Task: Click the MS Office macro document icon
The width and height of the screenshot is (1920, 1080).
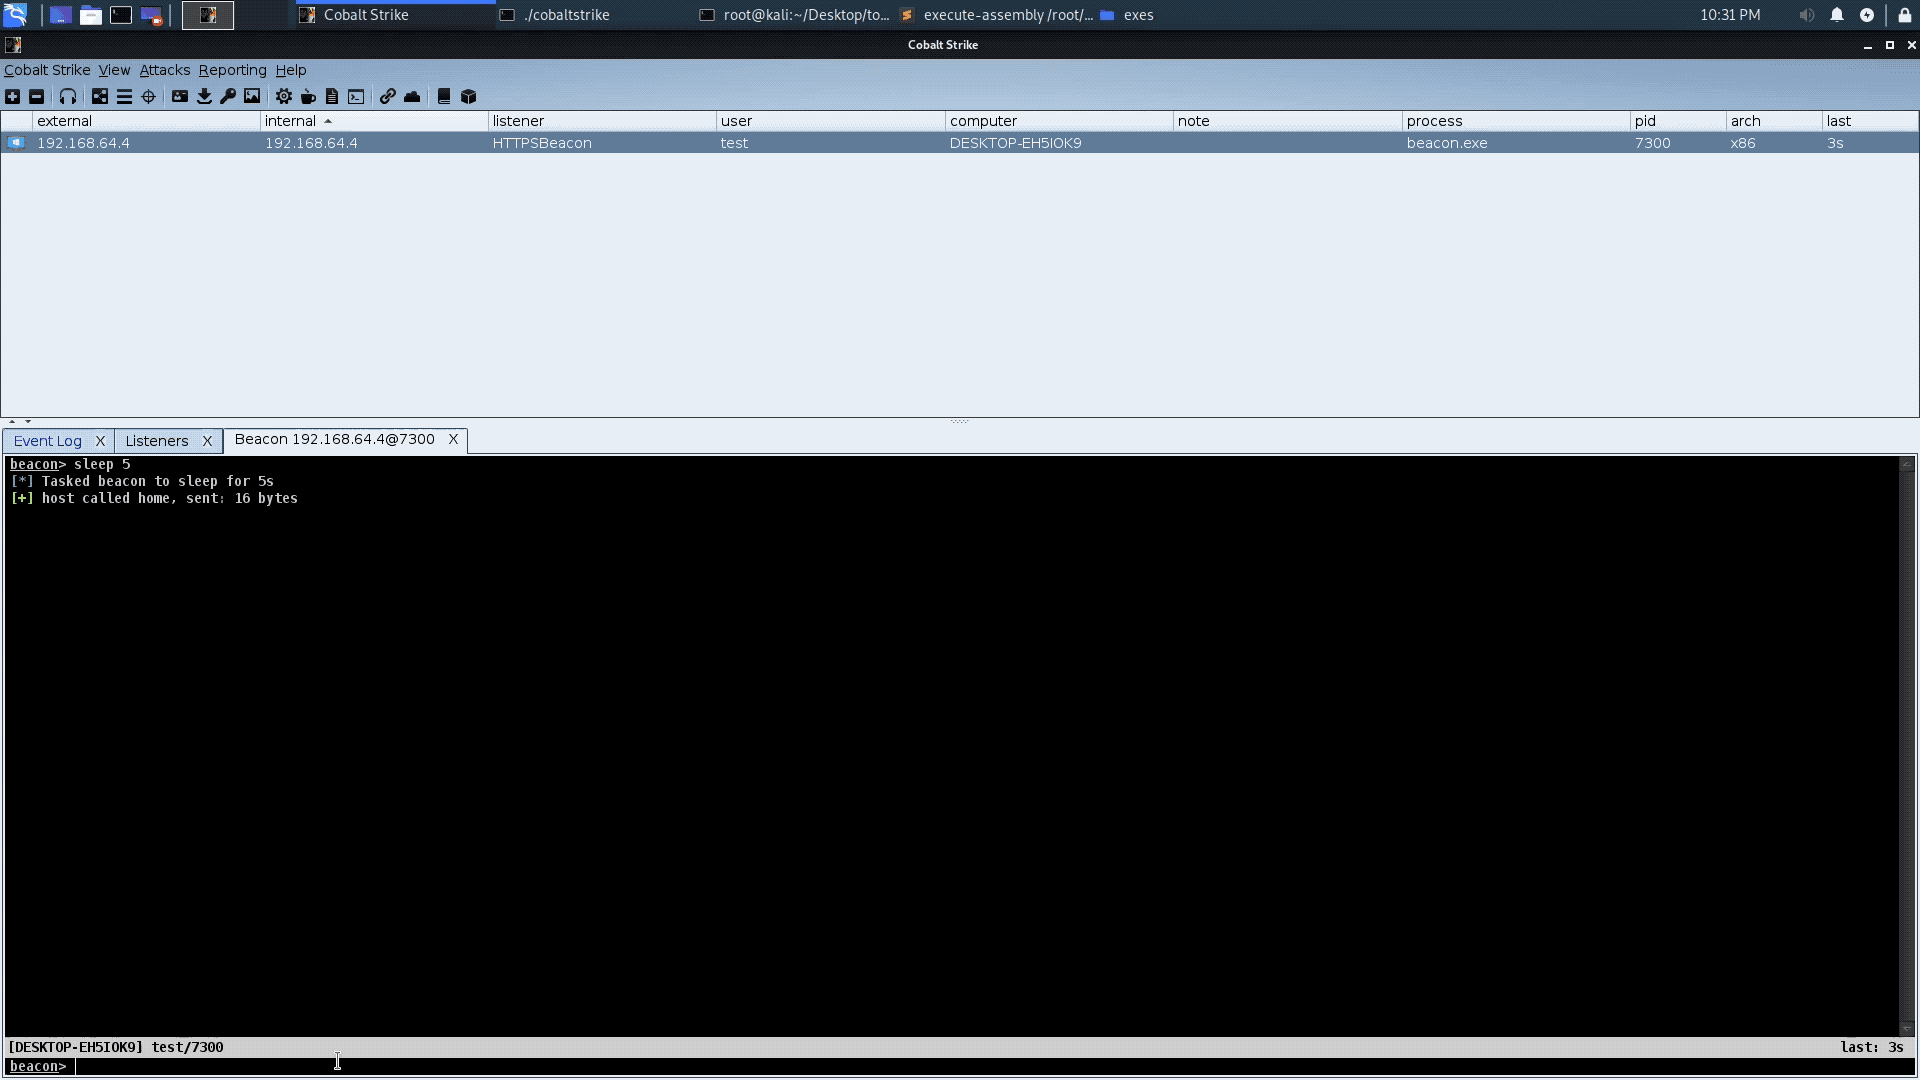Action: (332, 97)
